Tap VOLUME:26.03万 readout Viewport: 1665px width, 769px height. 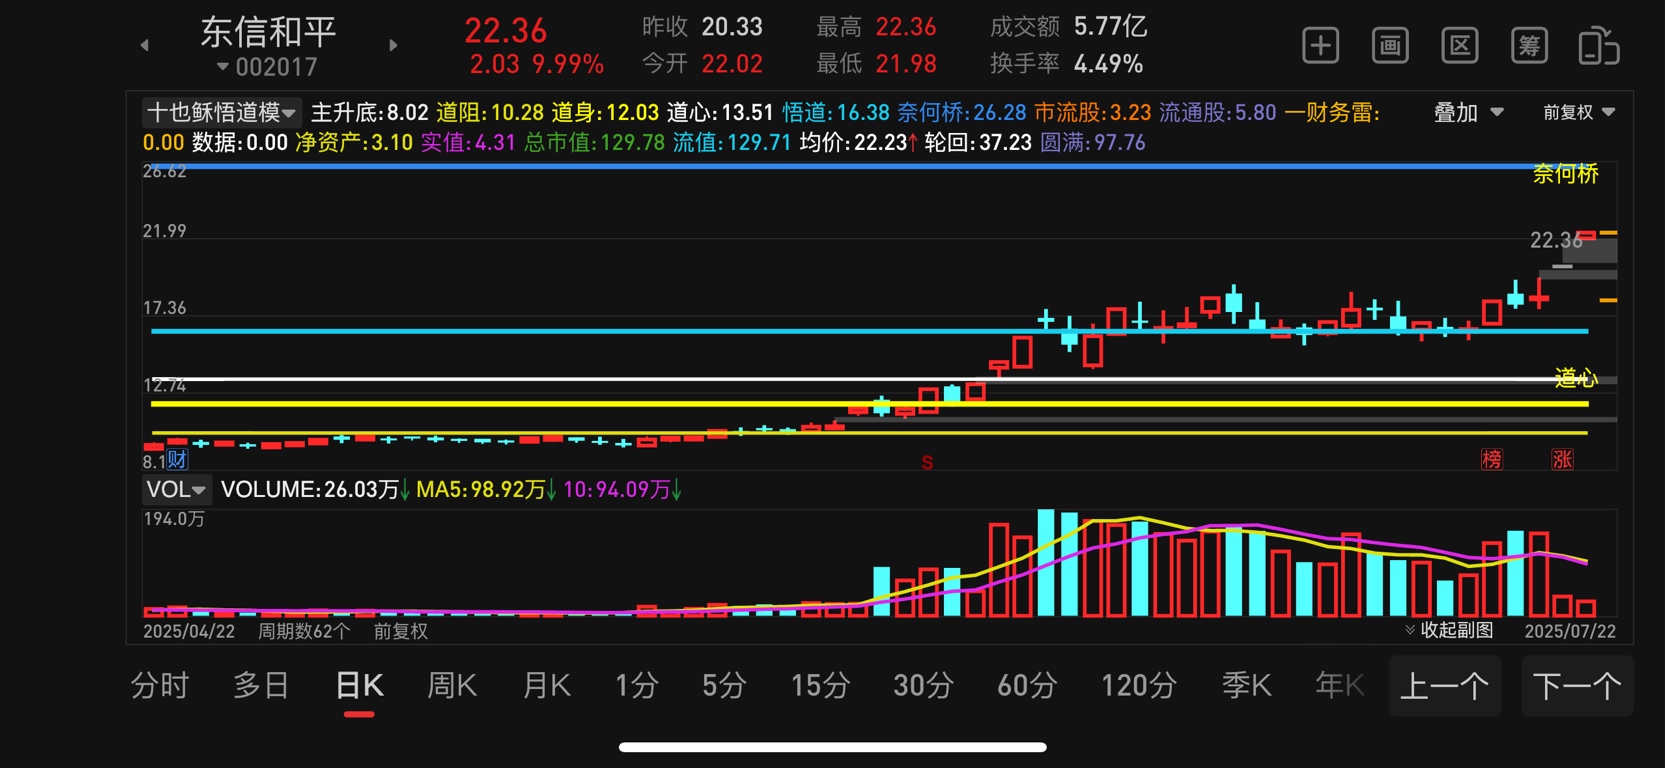[x=310, y=490]
